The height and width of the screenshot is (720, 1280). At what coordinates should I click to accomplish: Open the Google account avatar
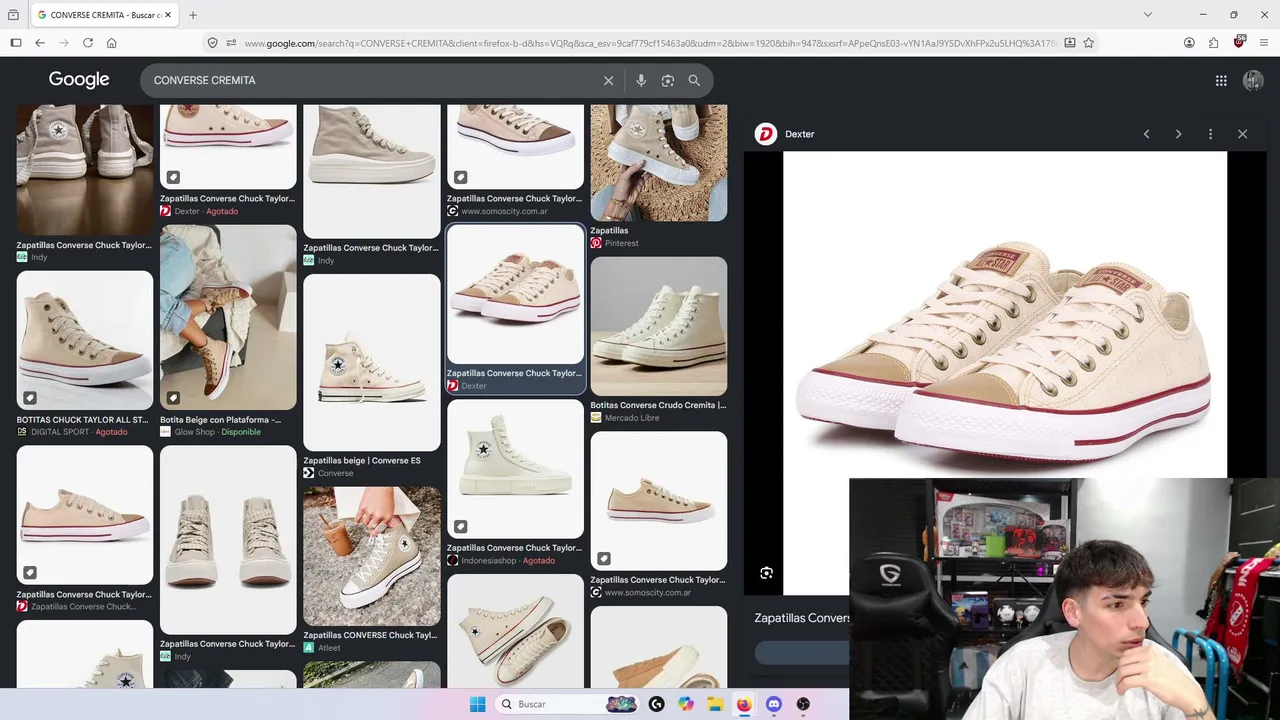tap(1253, 81)
